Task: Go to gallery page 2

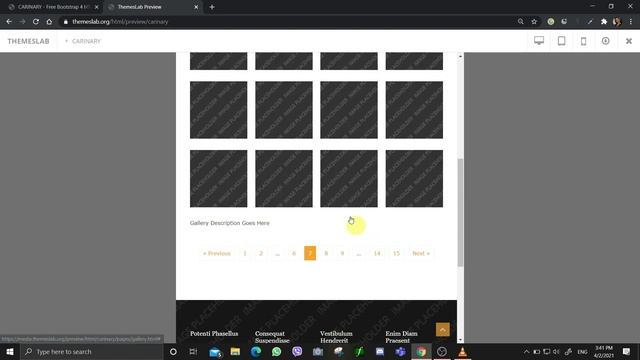Action: point(261,253)
